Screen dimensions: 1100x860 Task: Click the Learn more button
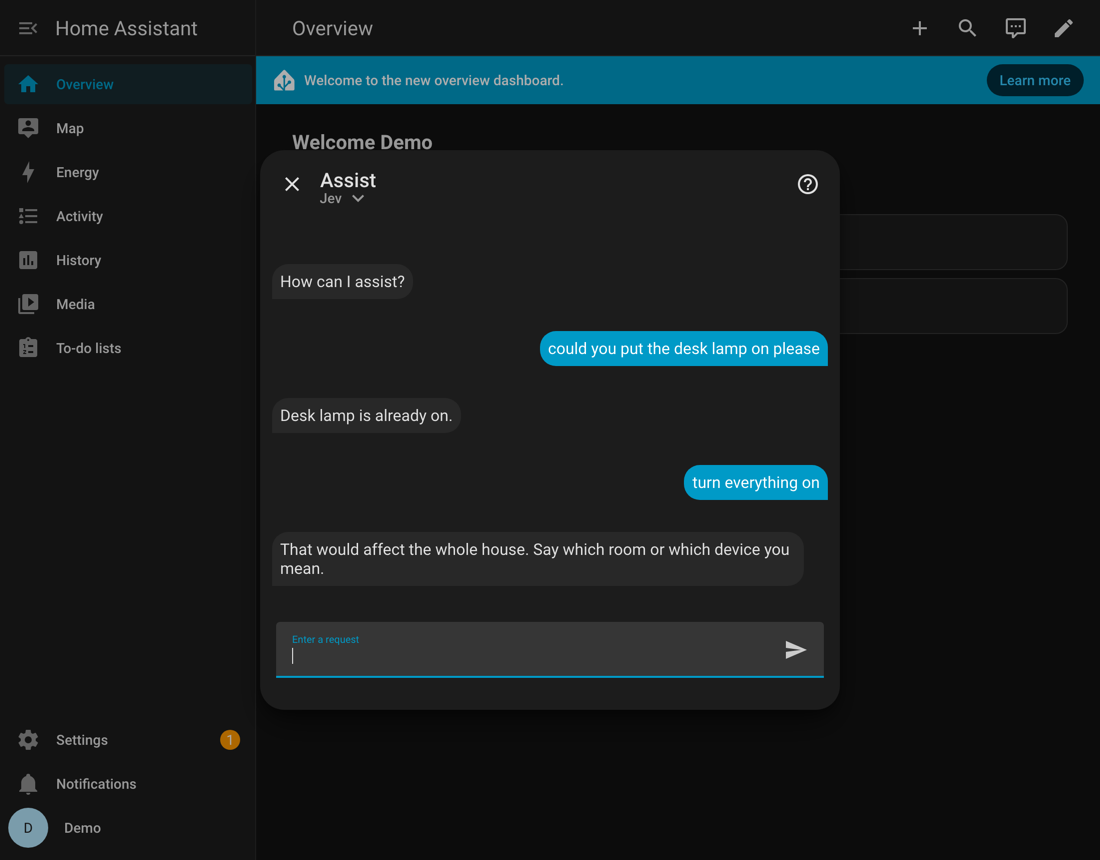(x=1035, y=81)
